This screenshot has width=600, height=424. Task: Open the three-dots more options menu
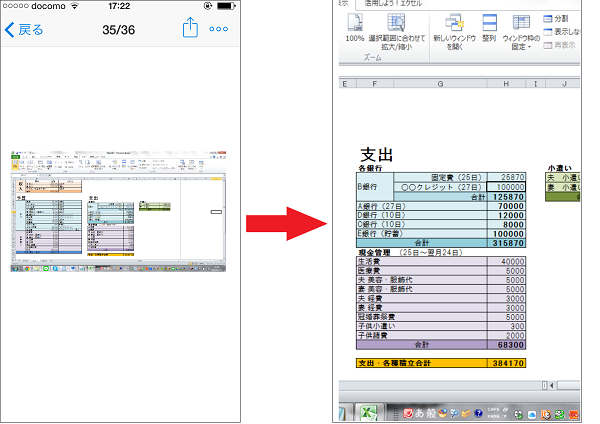pos(218,29)
